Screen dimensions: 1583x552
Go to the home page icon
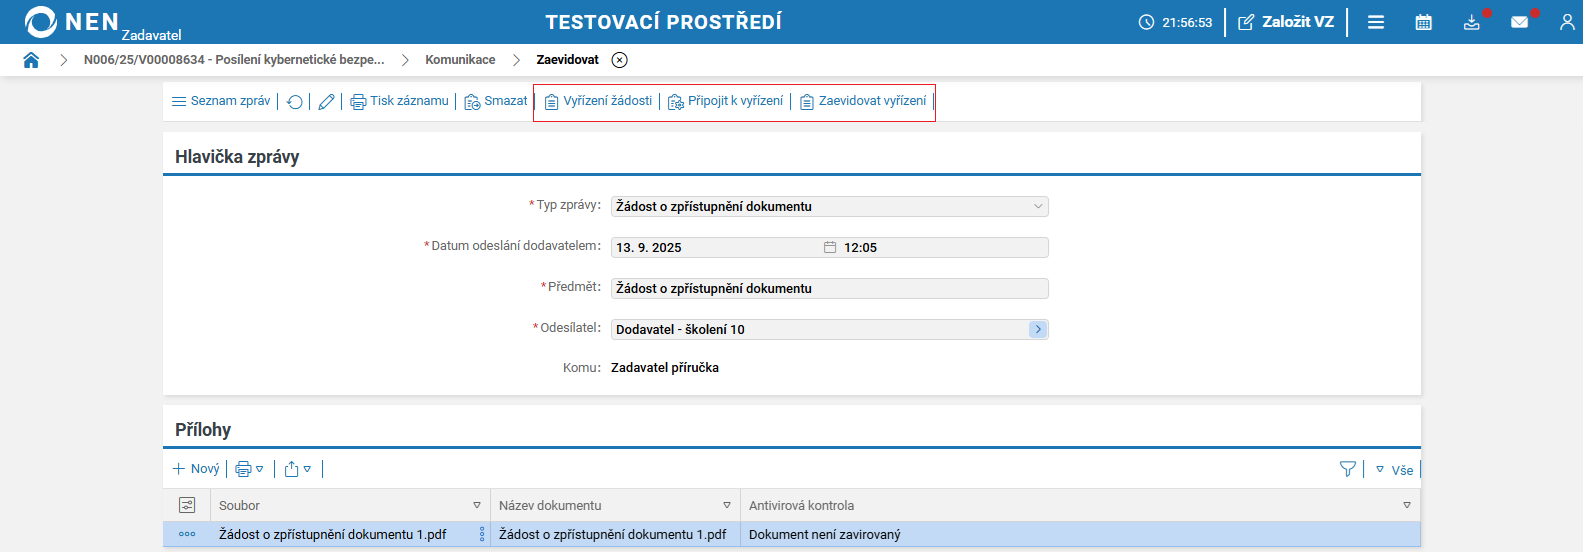31,60
